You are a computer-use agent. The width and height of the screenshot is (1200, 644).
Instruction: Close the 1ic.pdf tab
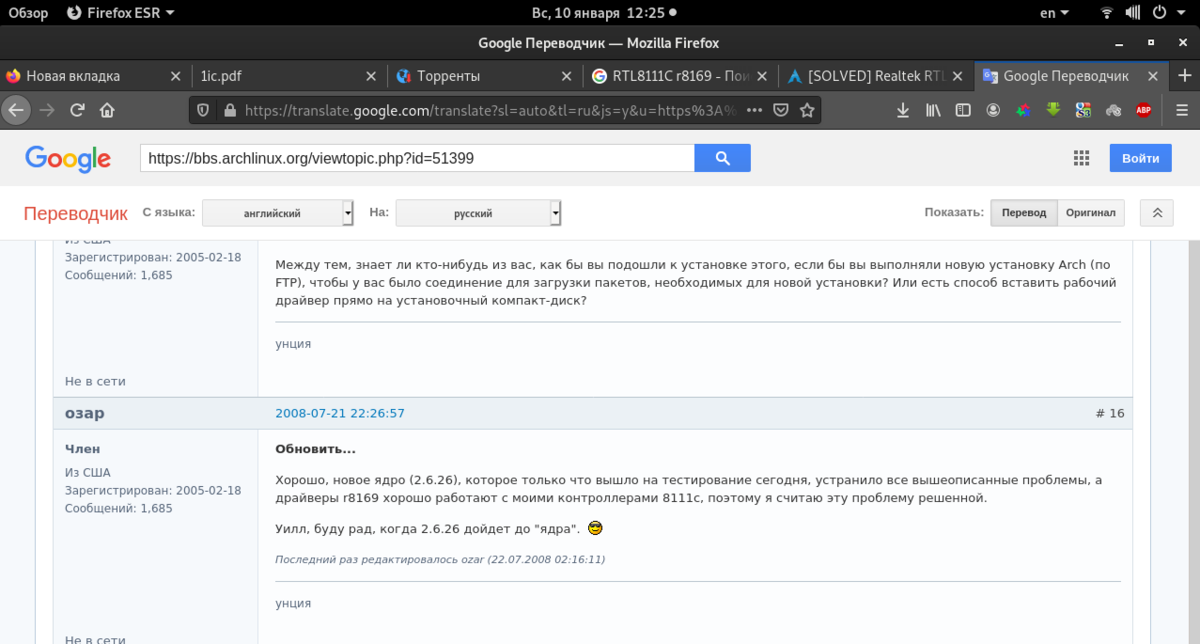click(x=371, y=76)
